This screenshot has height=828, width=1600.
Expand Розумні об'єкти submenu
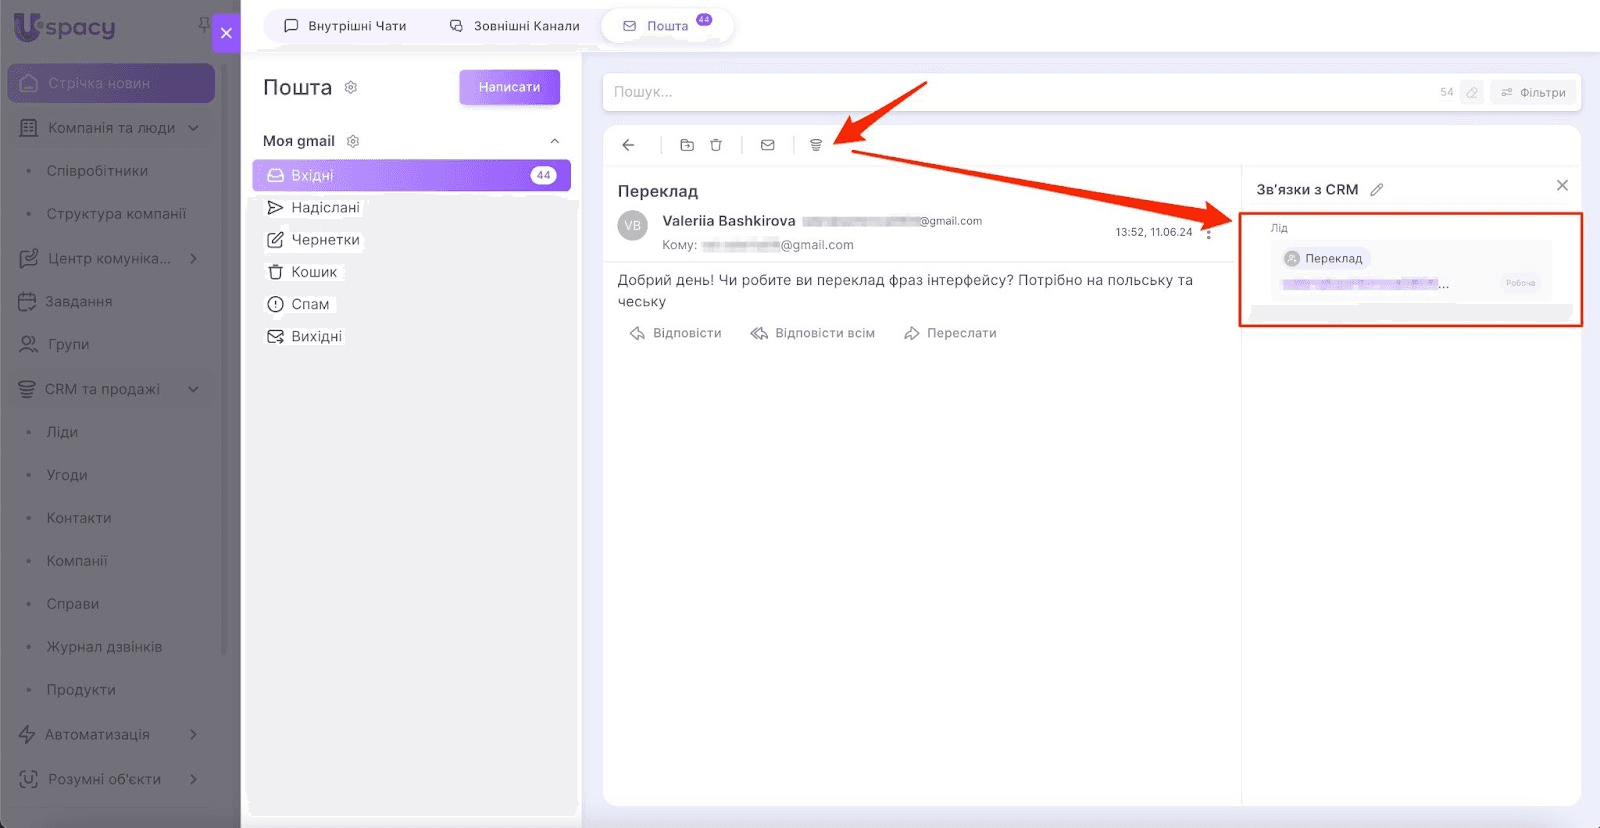pos(194,779)
